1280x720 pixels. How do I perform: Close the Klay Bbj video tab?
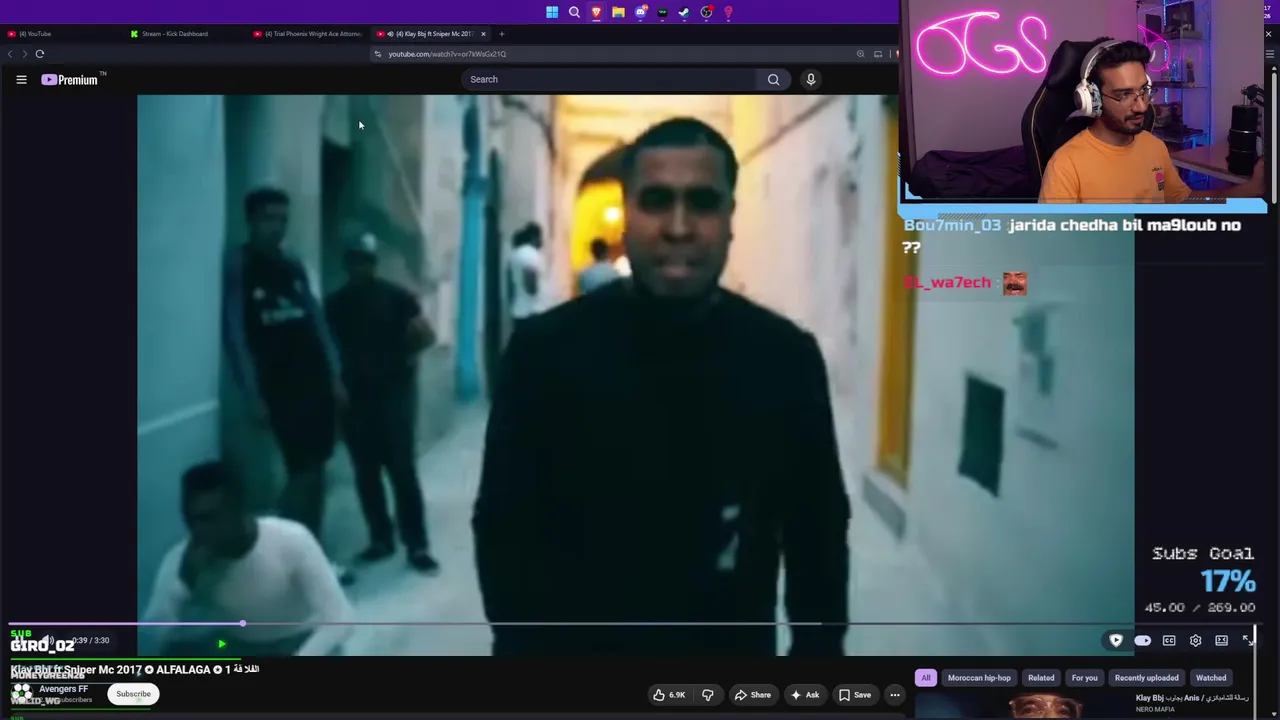coord(483,34)
